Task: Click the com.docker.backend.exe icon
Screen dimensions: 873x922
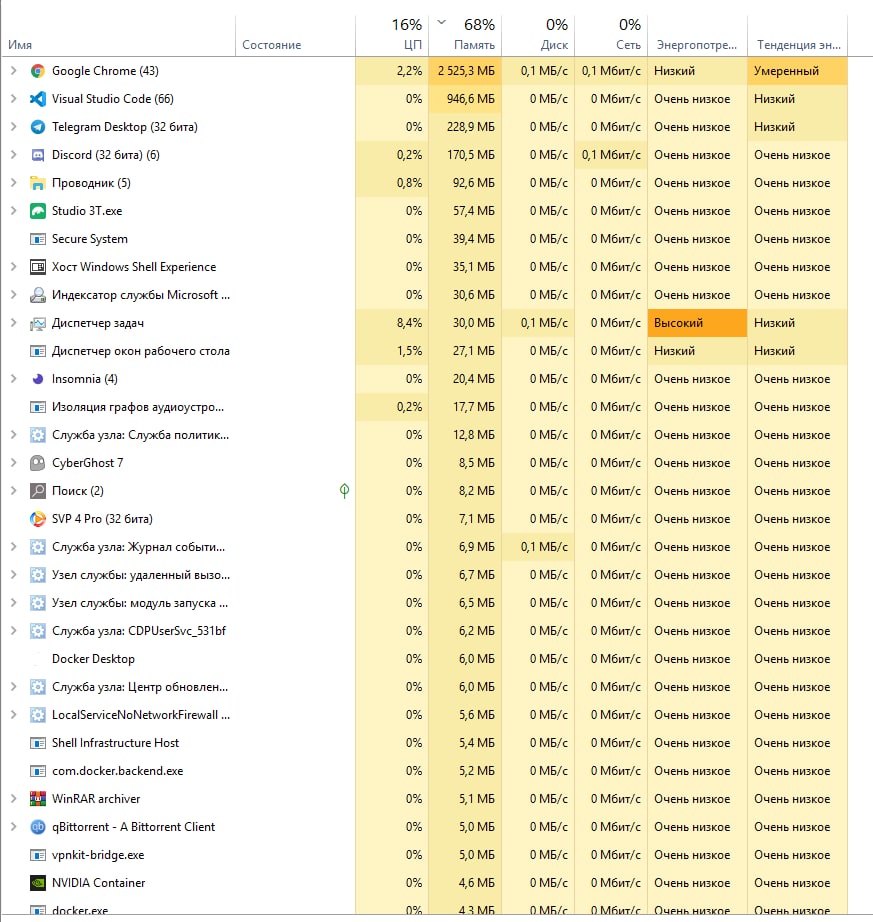Action: coord(38,771)
